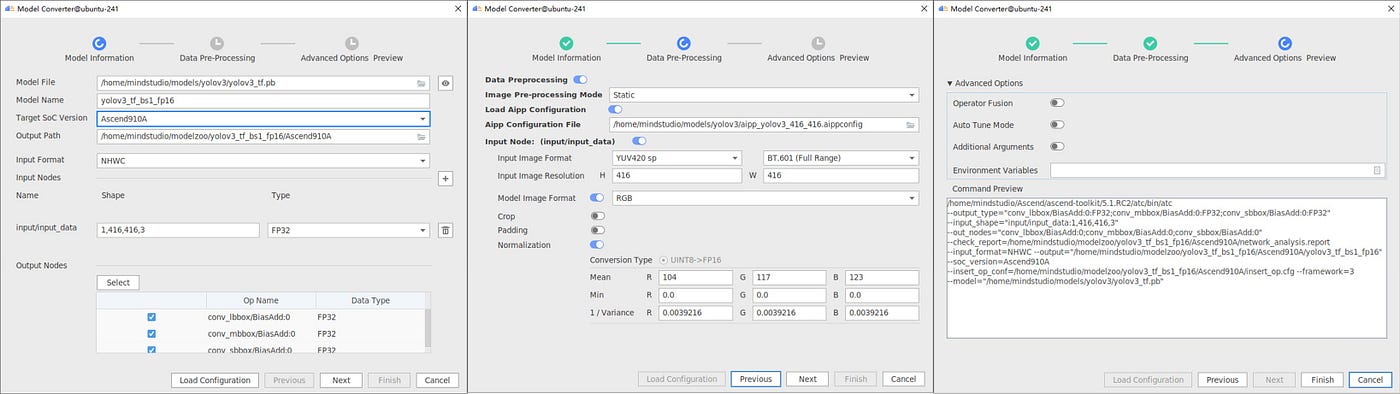
Task: Click Previous in the Data Pre-Processing window
Action: pos(756,379)
